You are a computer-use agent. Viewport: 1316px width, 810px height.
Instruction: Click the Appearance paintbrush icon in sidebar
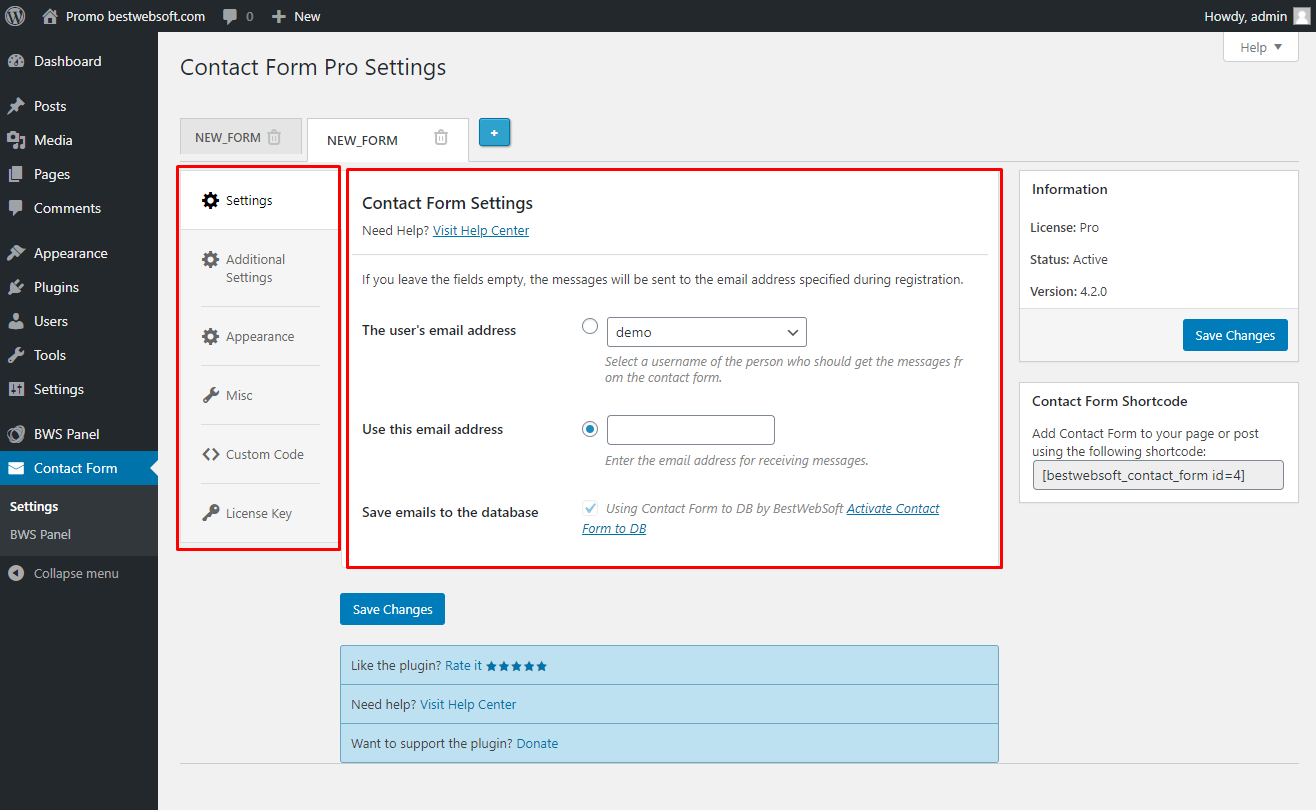pos(16,253)
